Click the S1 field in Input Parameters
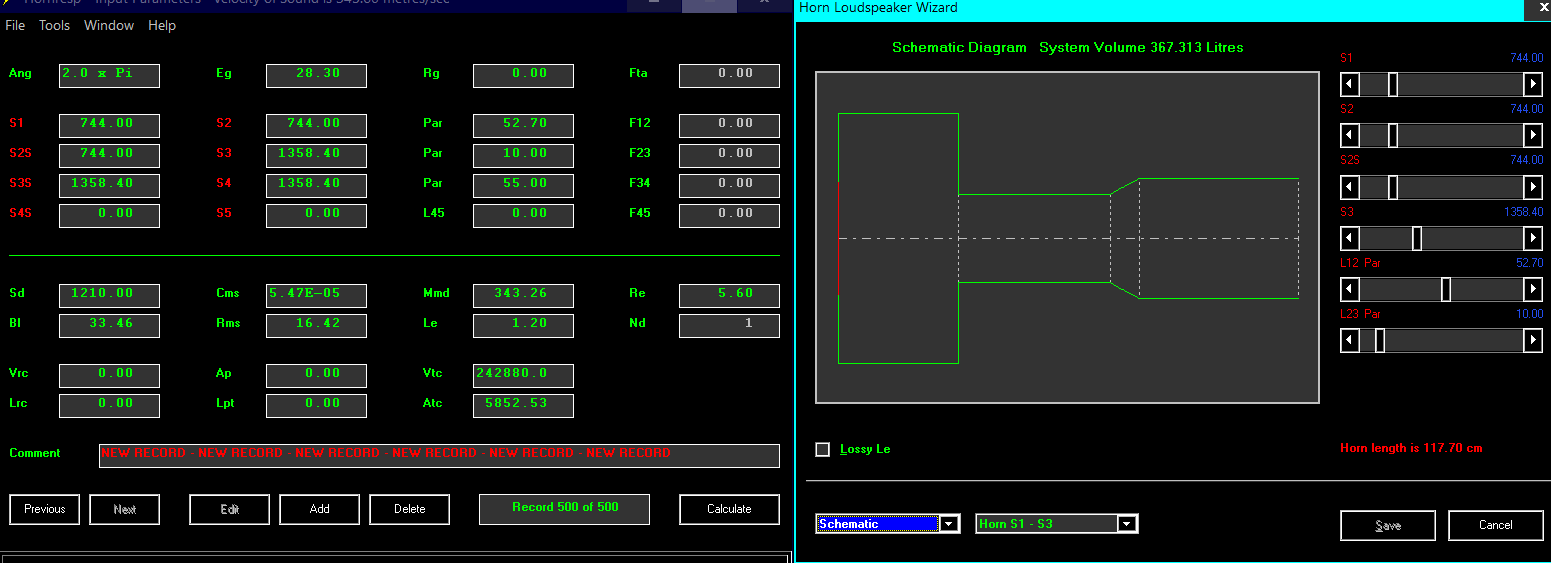Image resolution: width=1551 pixels, height=563 pixels. pyautogui.click(x=109, y=125)
